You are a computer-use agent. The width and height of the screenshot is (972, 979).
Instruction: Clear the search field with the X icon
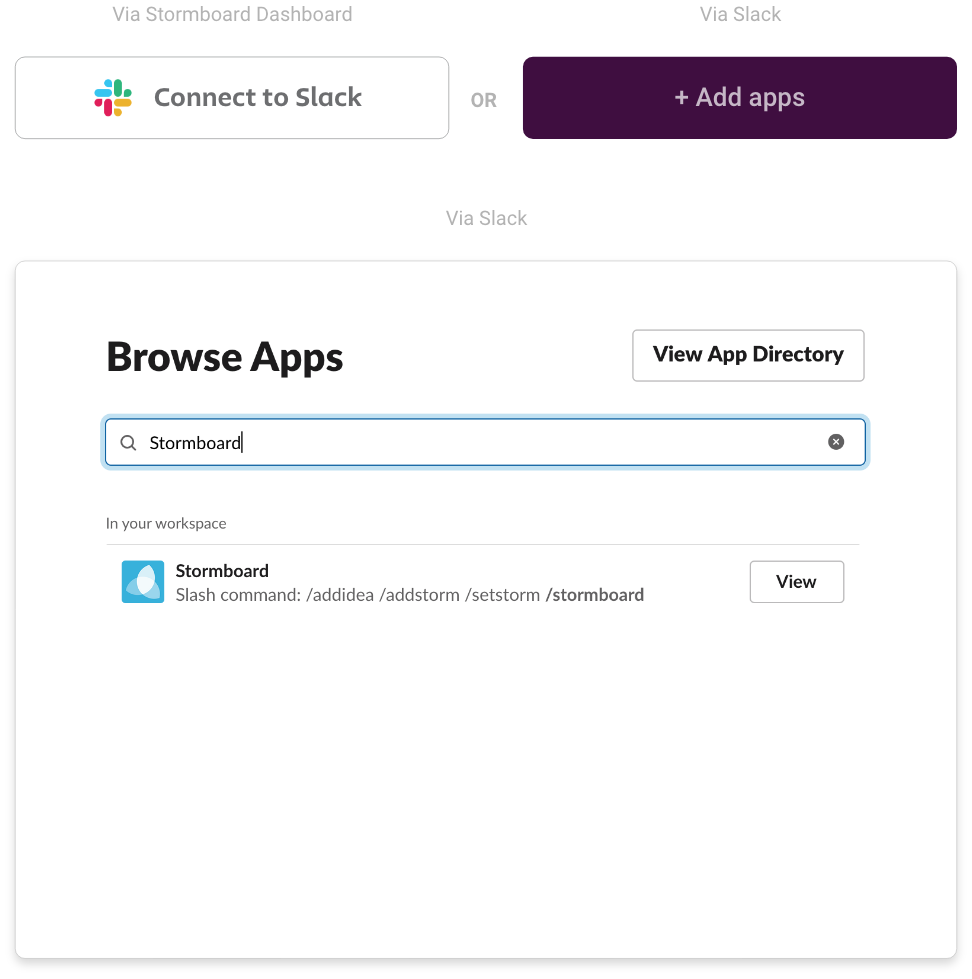(x=836, y=442)
